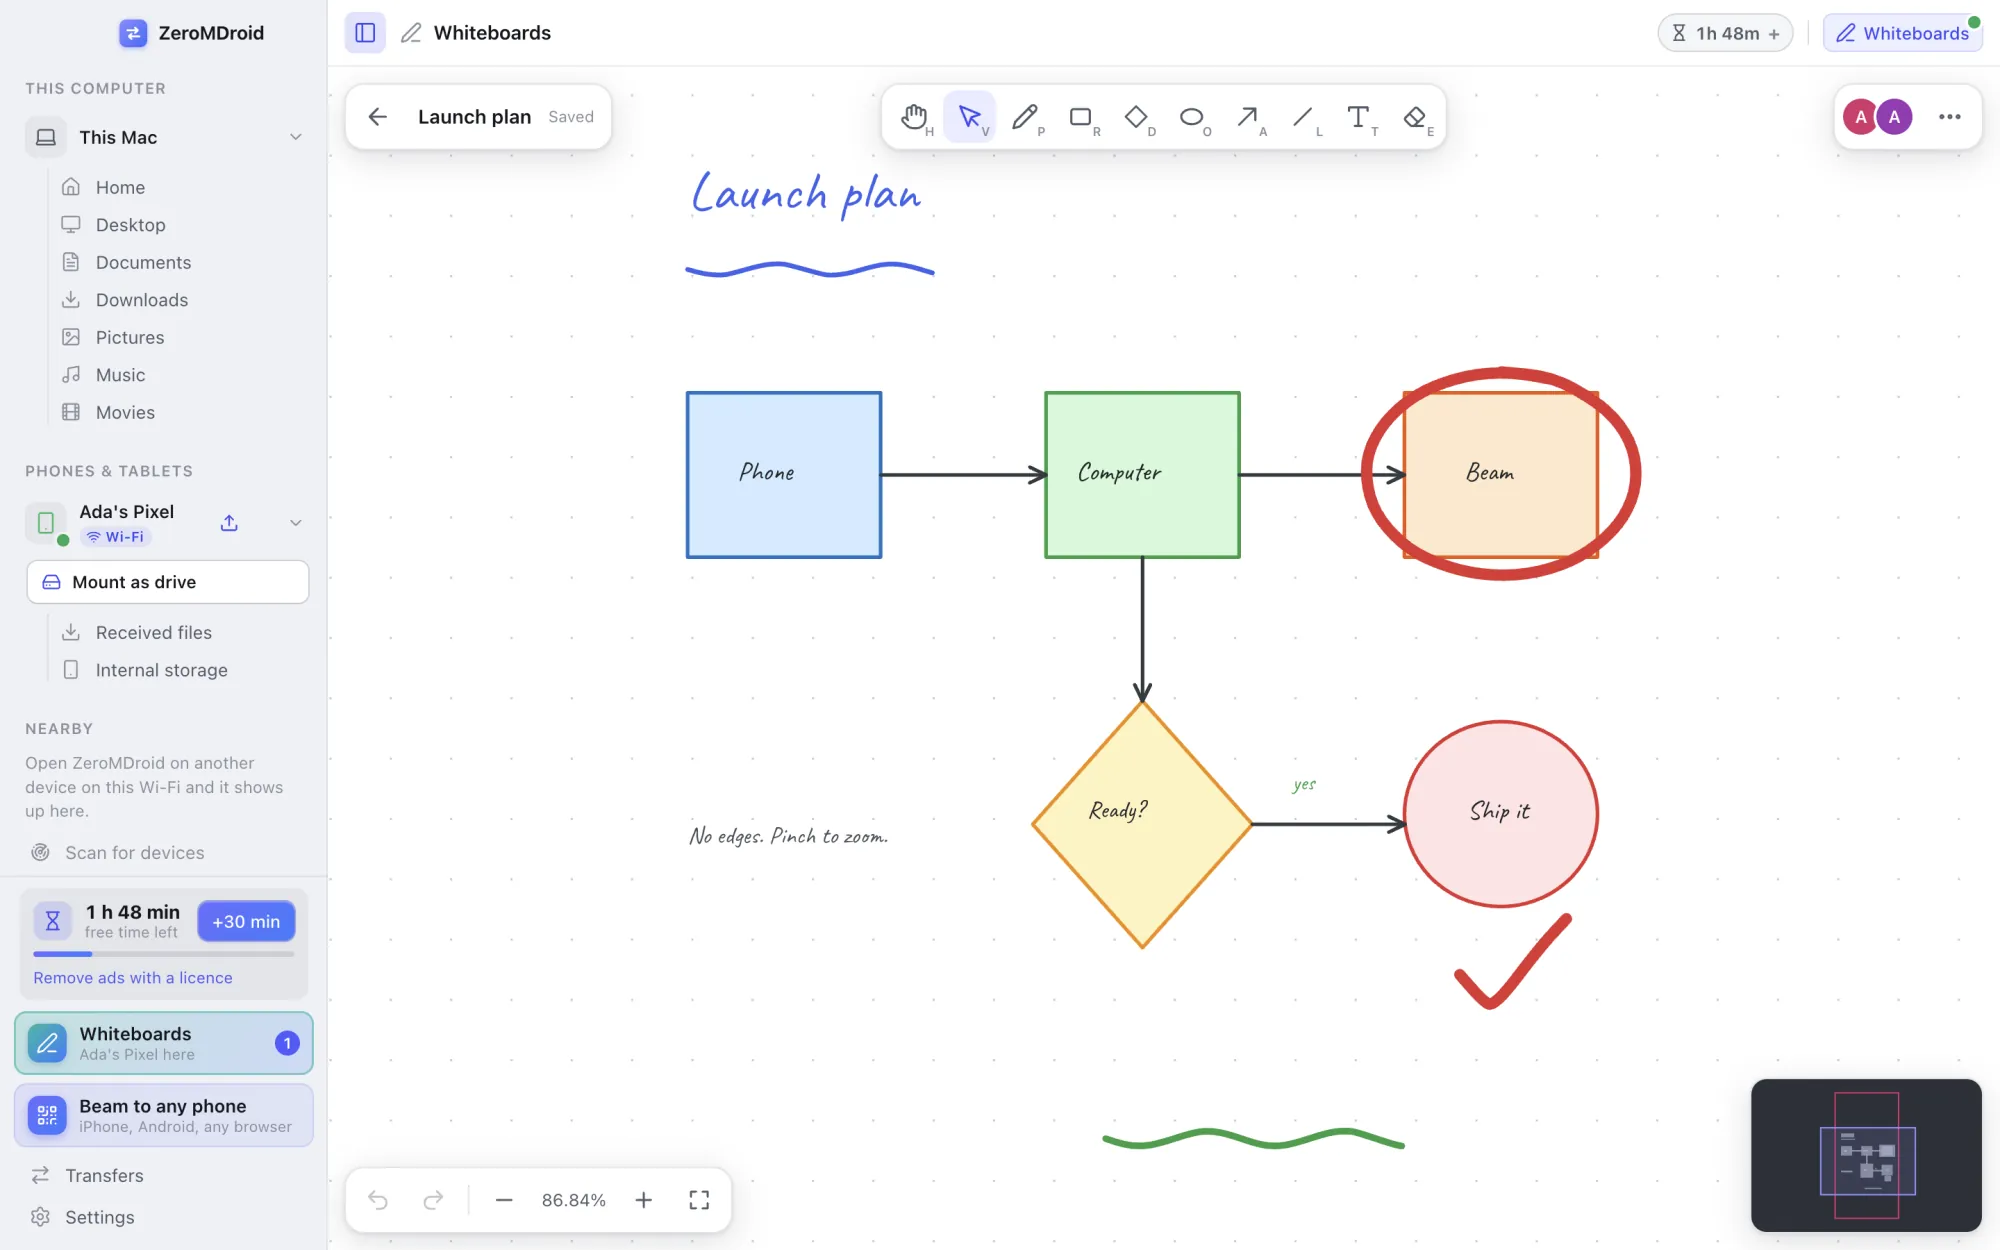Click the Launch plan board title
Viewport: 2000px width, 1250px height.
(x=474, y=117)
